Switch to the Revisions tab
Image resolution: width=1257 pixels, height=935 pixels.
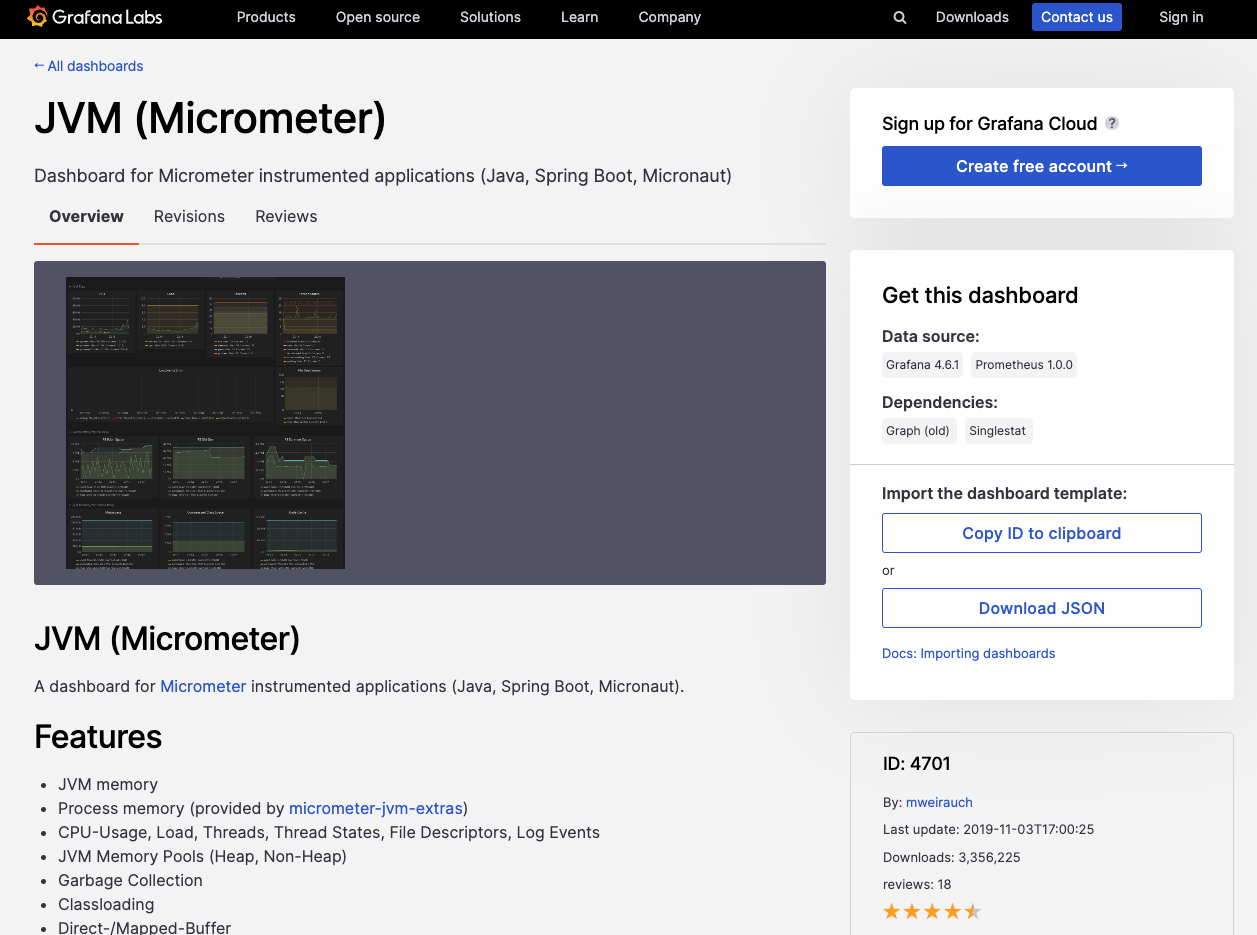point(189,216)
